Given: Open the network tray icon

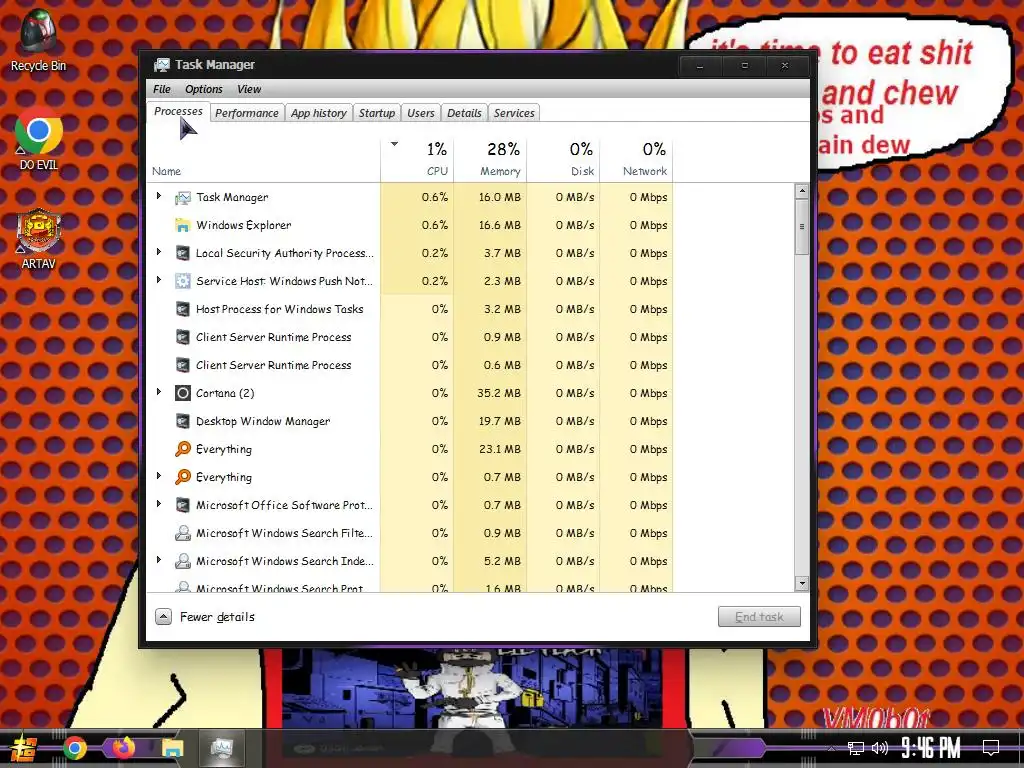Looking at the screenshot, I should point(856,748).
